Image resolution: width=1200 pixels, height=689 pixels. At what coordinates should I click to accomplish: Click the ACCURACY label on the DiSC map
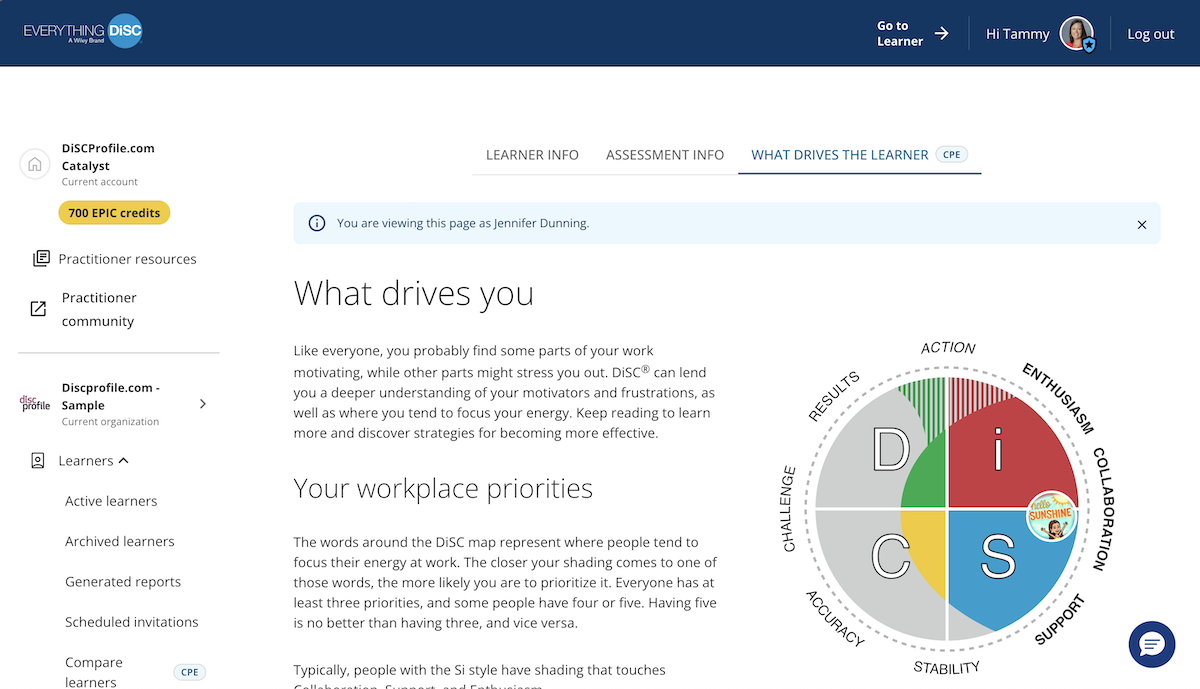[x=835, y=619]
